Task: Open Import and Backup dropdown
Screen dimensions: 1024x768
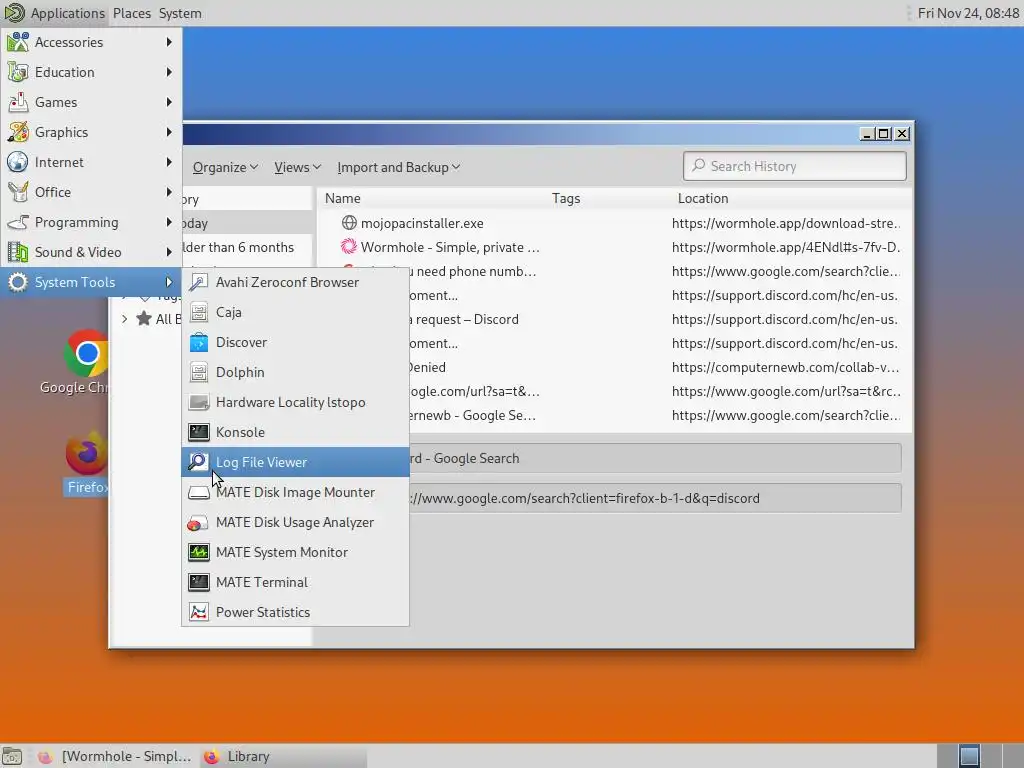Action: (x=398, y=167)
